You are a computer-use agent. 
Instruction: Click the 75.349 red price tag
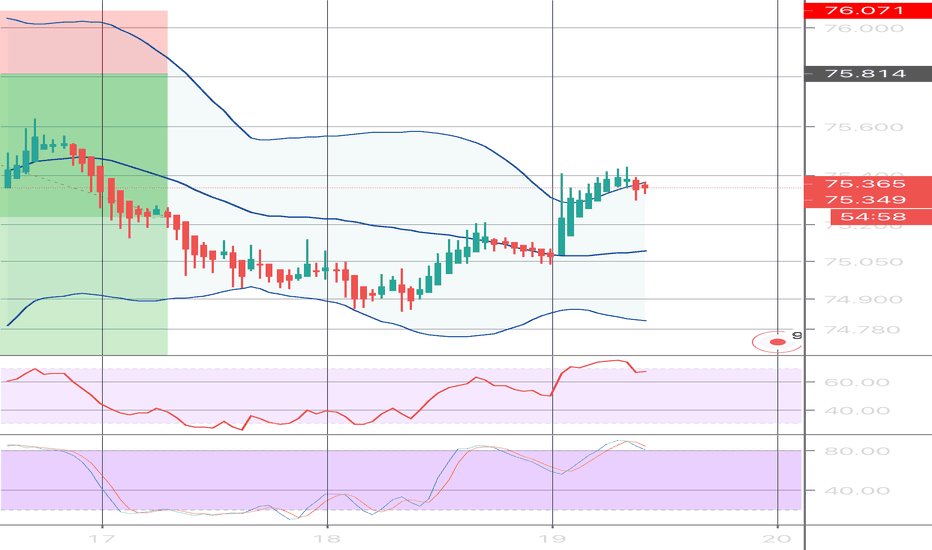[x=866, y=200]
